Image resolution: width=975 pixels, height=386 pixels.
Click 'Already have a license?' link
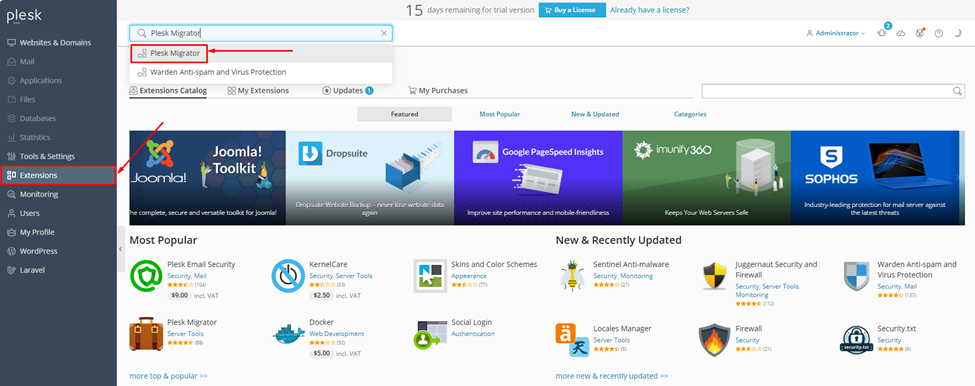click(649, 10)
